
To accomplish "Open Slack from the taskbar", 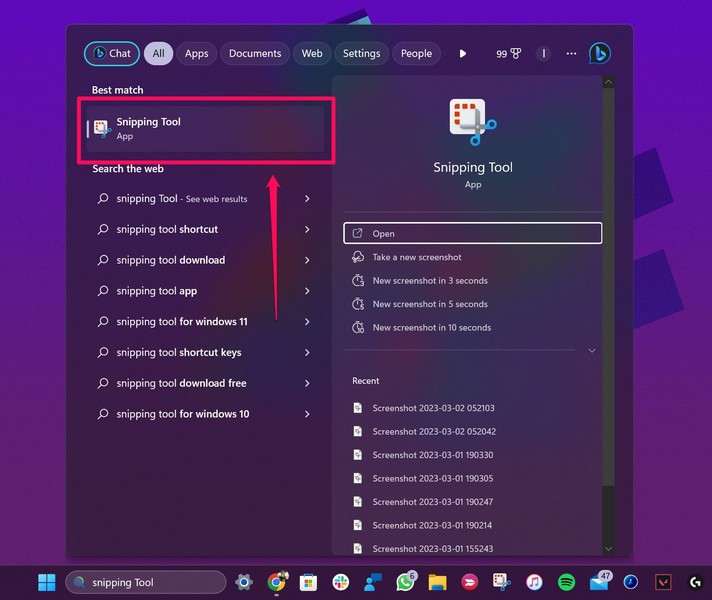I will (x=341, y=582).
